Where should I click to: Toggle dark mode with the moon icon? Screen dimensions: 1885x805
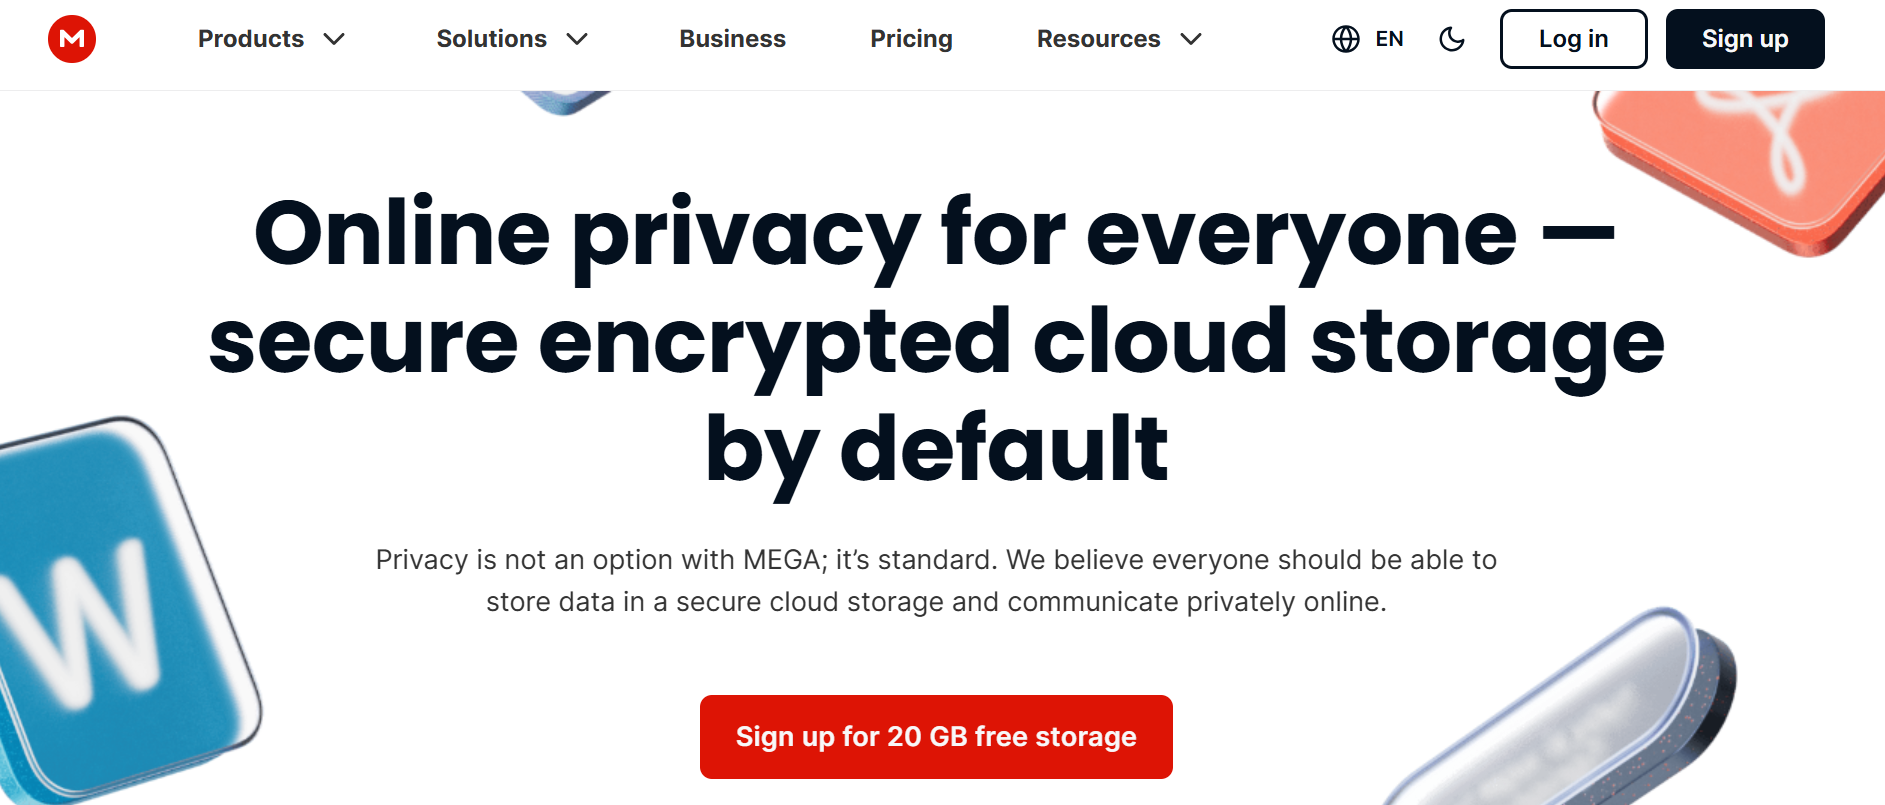[1452, 39]
